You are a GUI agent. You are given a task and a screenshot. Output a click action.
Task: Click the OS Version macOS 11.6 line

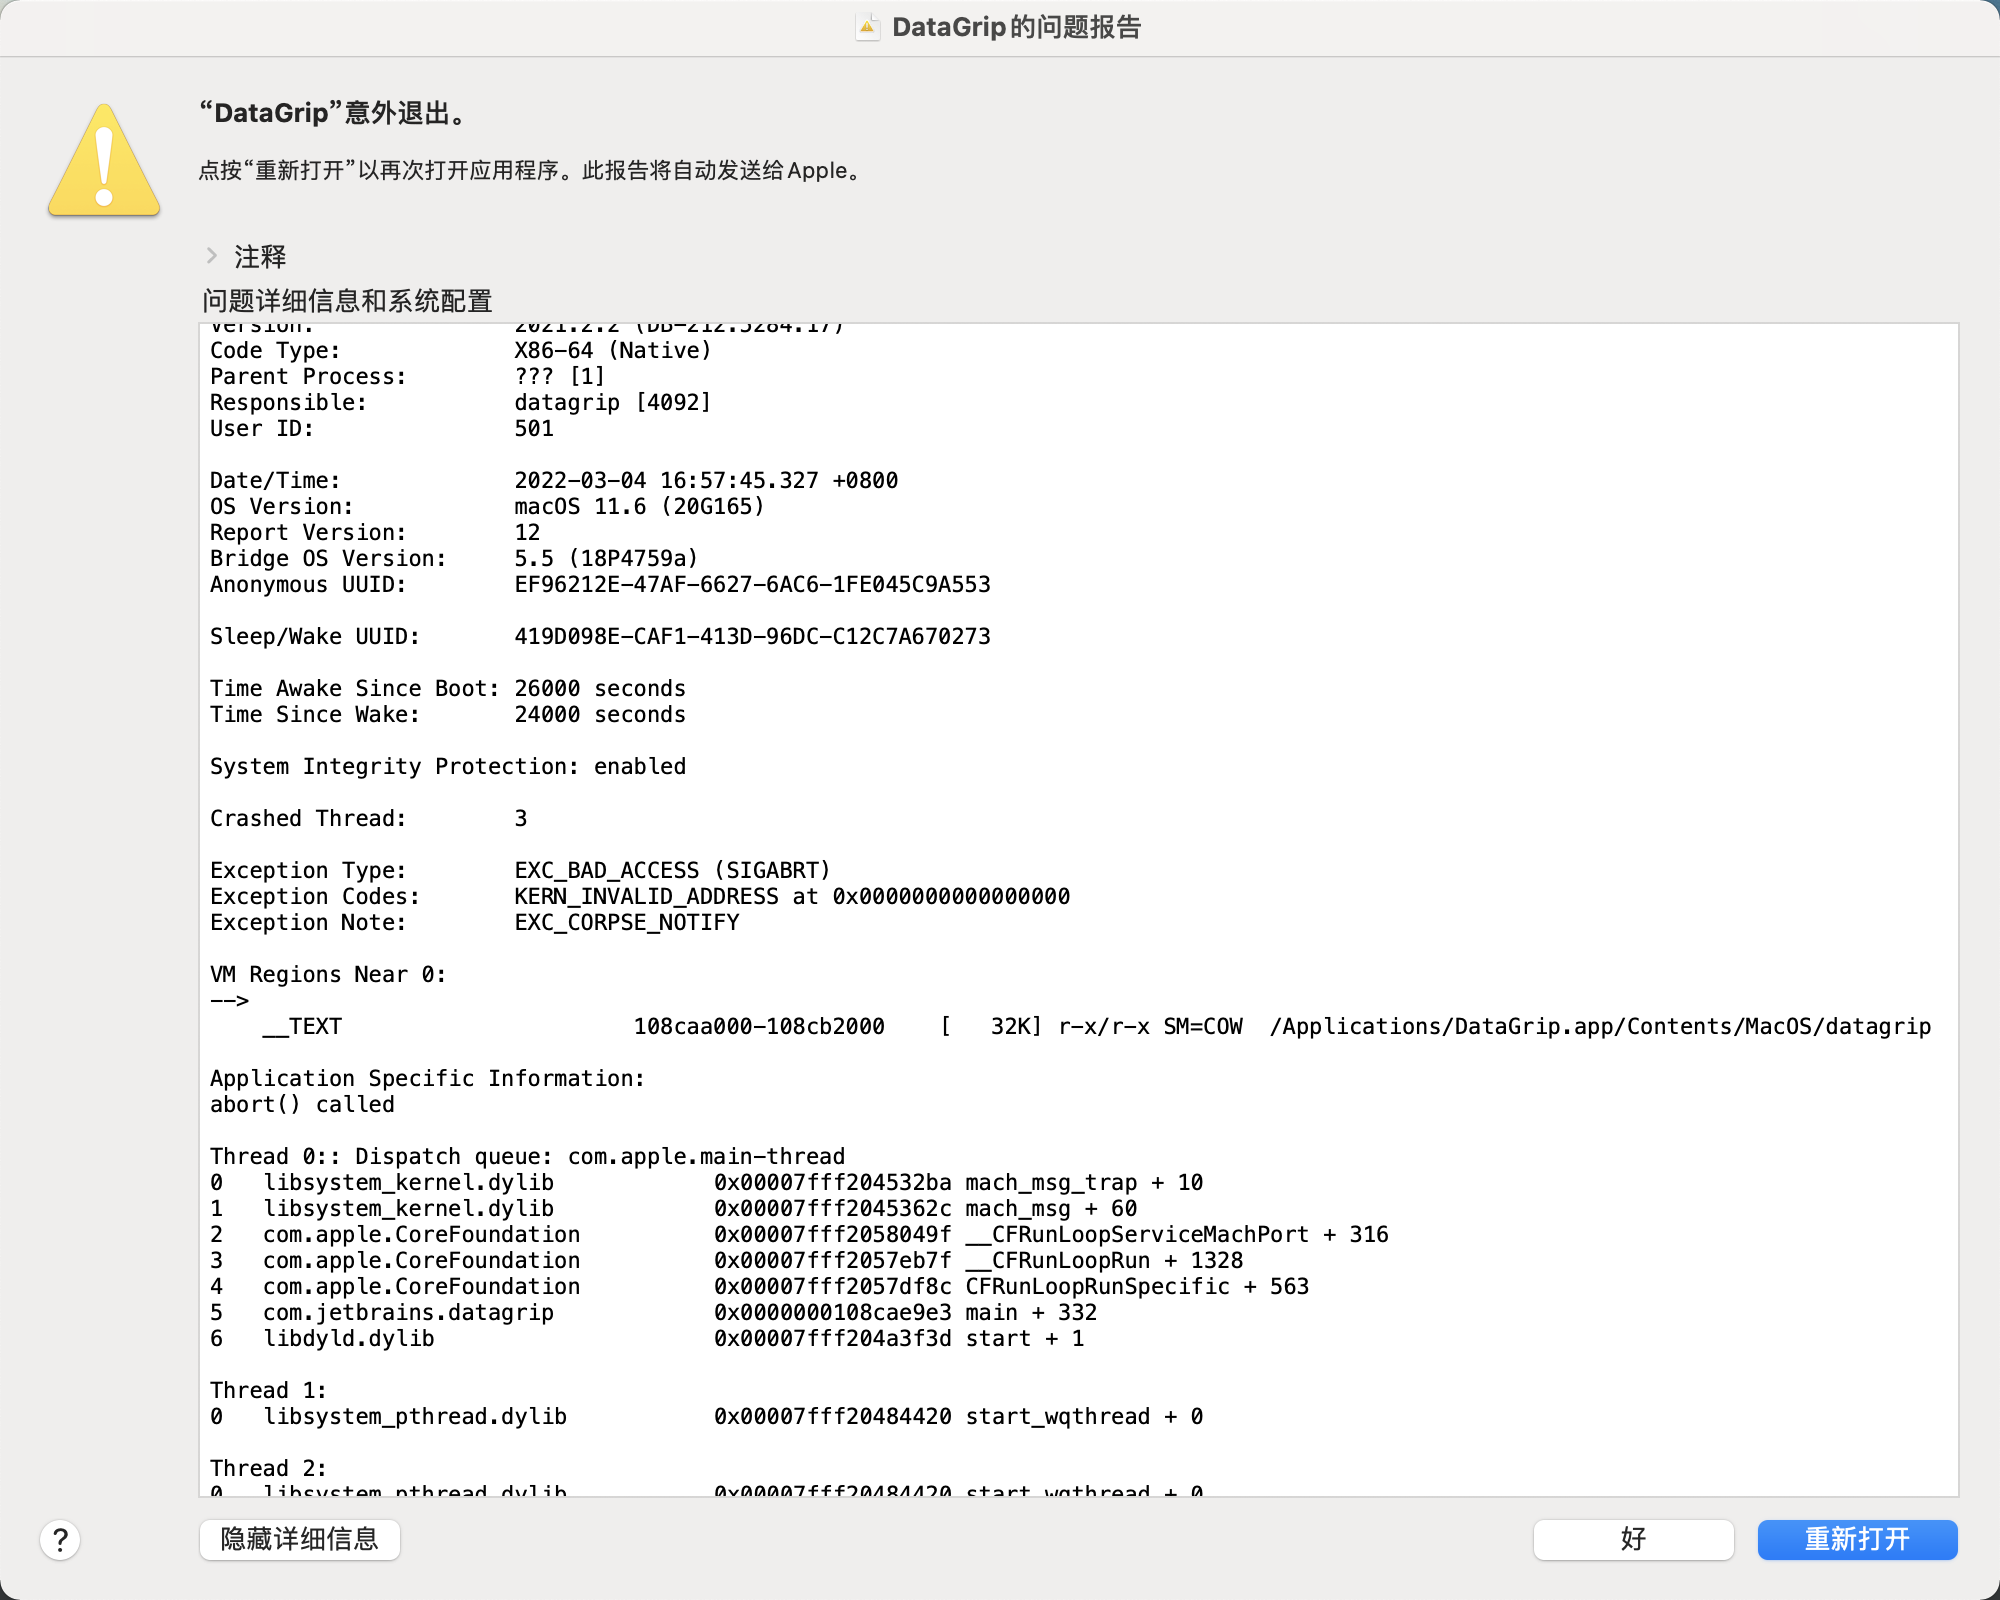(487, 506)
